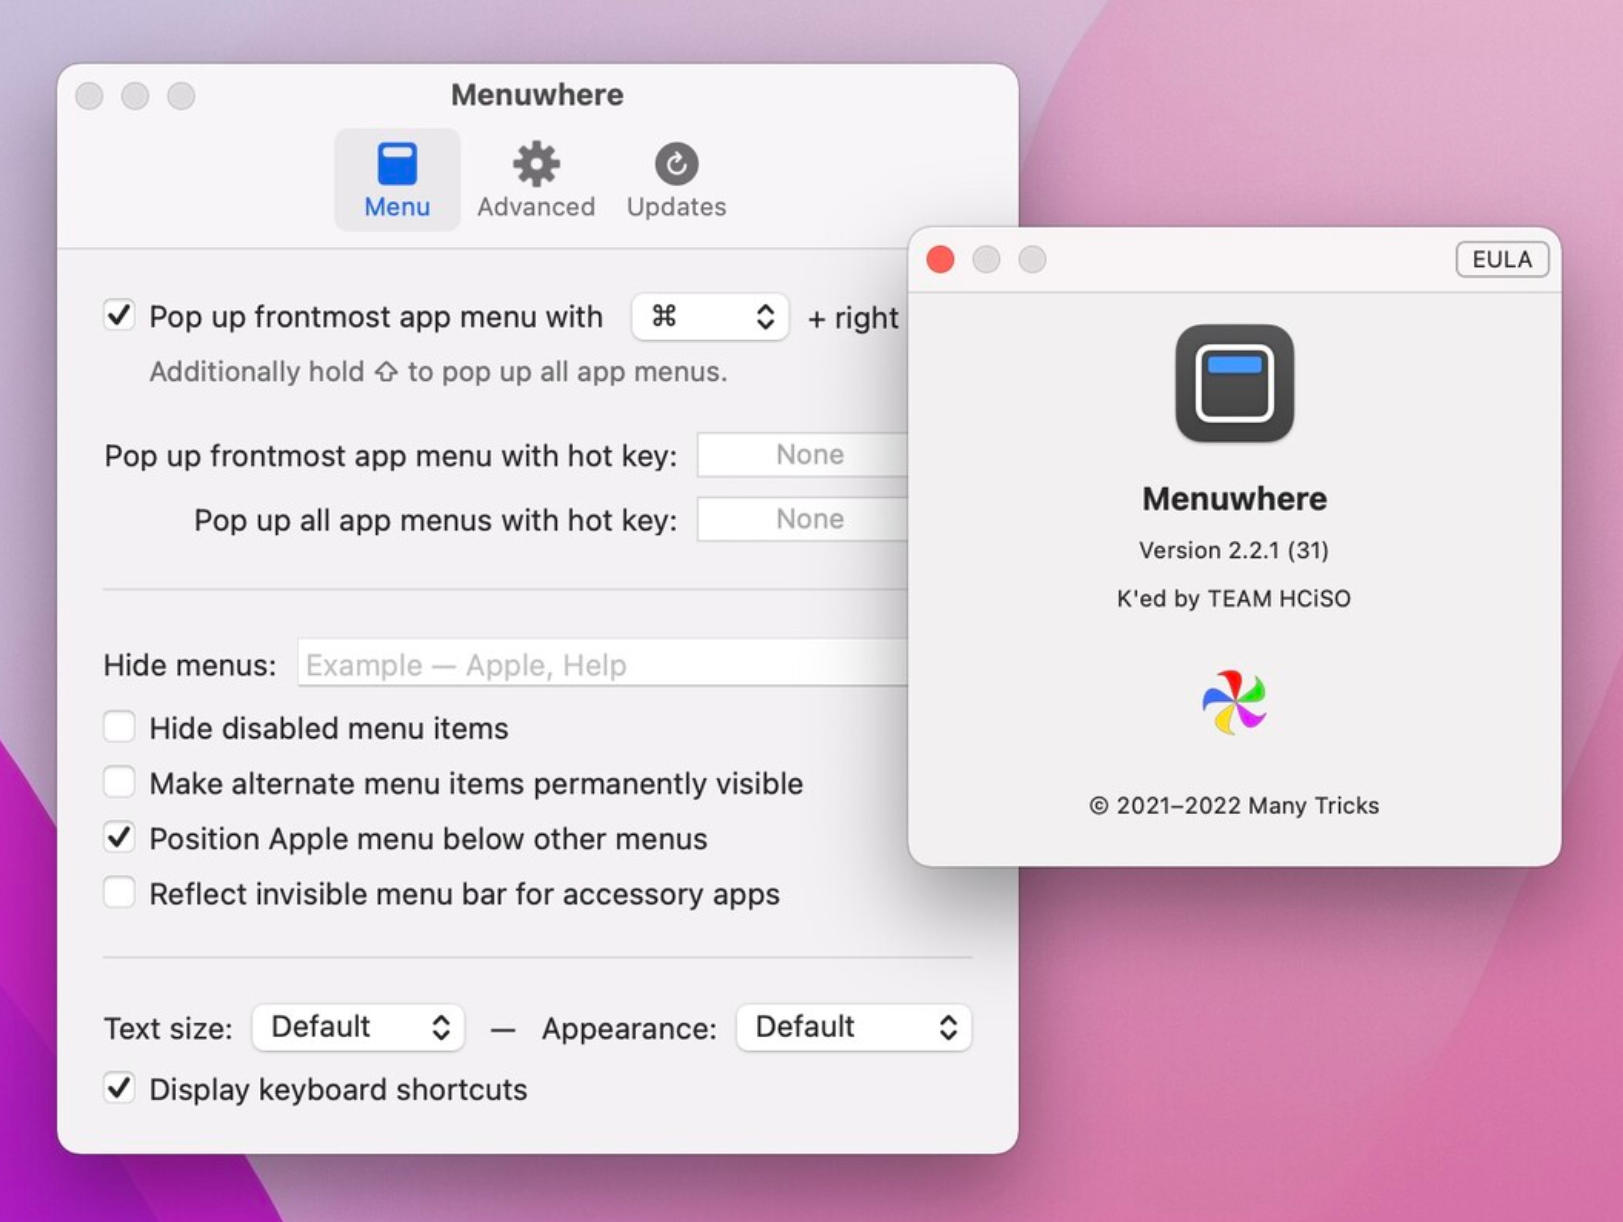This screenshot has height=1222, width=1623.
Task: Enable Reflect invisible menu bar for accessory apps
Action: 119,892
